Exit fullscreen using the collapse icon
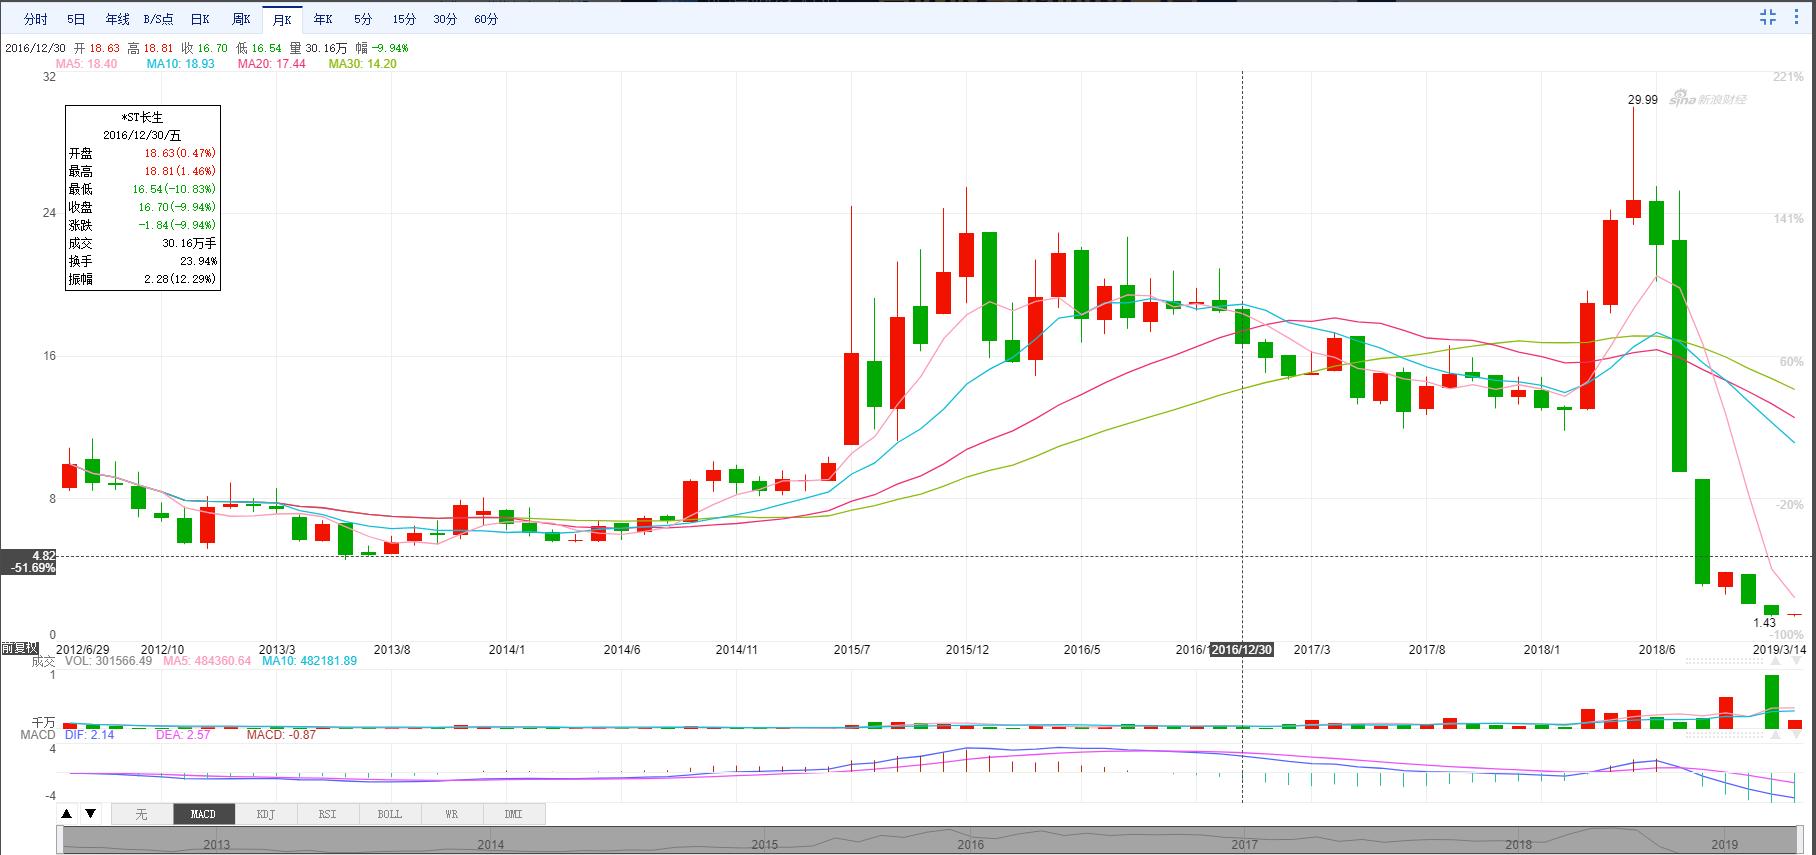 (1767, 17)
